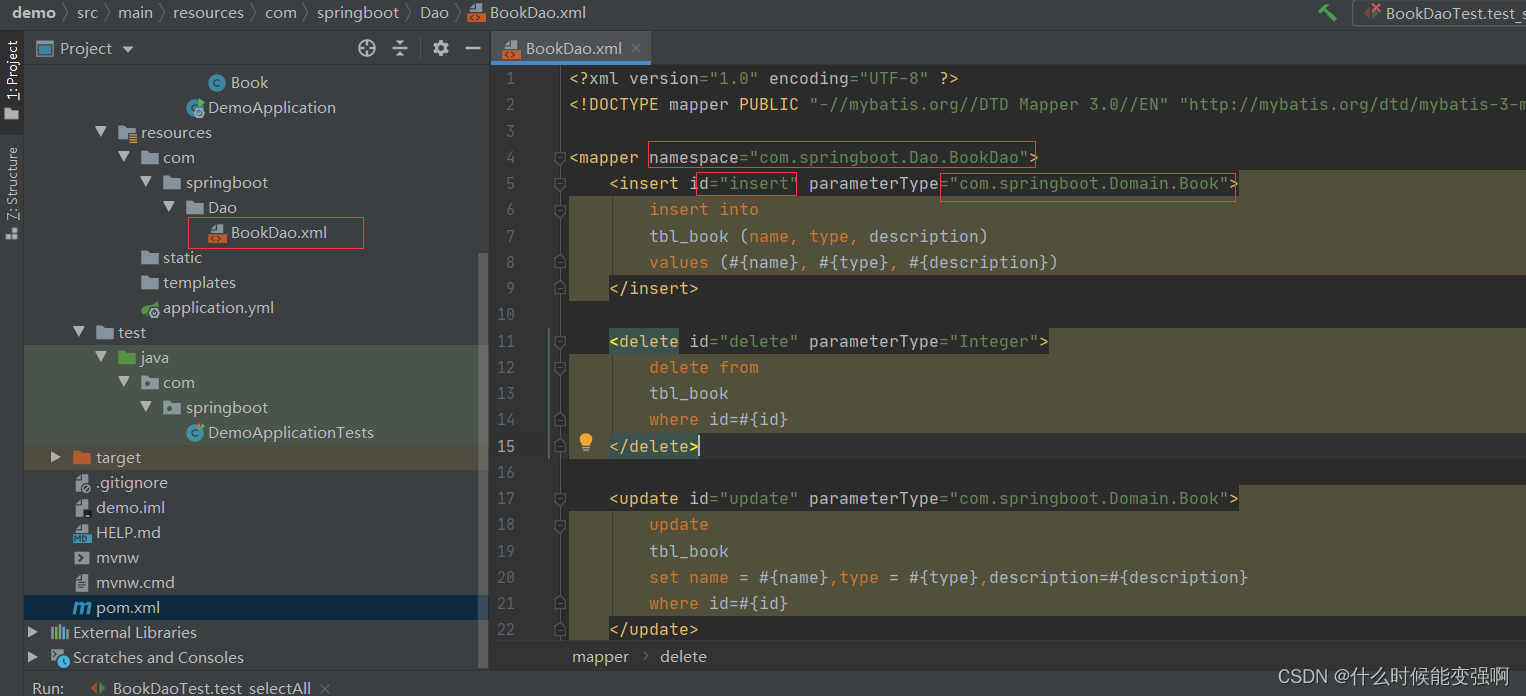Image resolution: width=1526 pixels, height=696 pixels.
Task: Click the green Build hammer icon
Action: point(1327,13)
